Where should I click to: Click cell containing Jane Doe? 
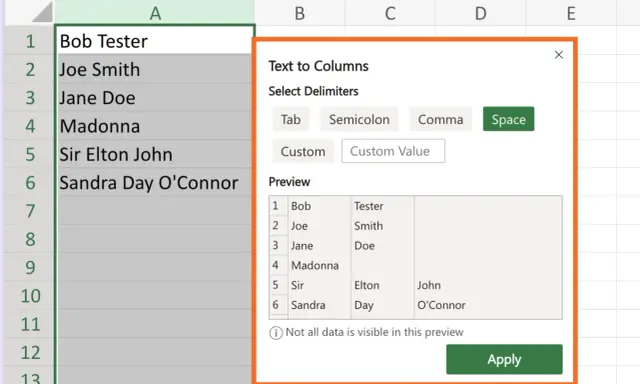tap(154, 98)
